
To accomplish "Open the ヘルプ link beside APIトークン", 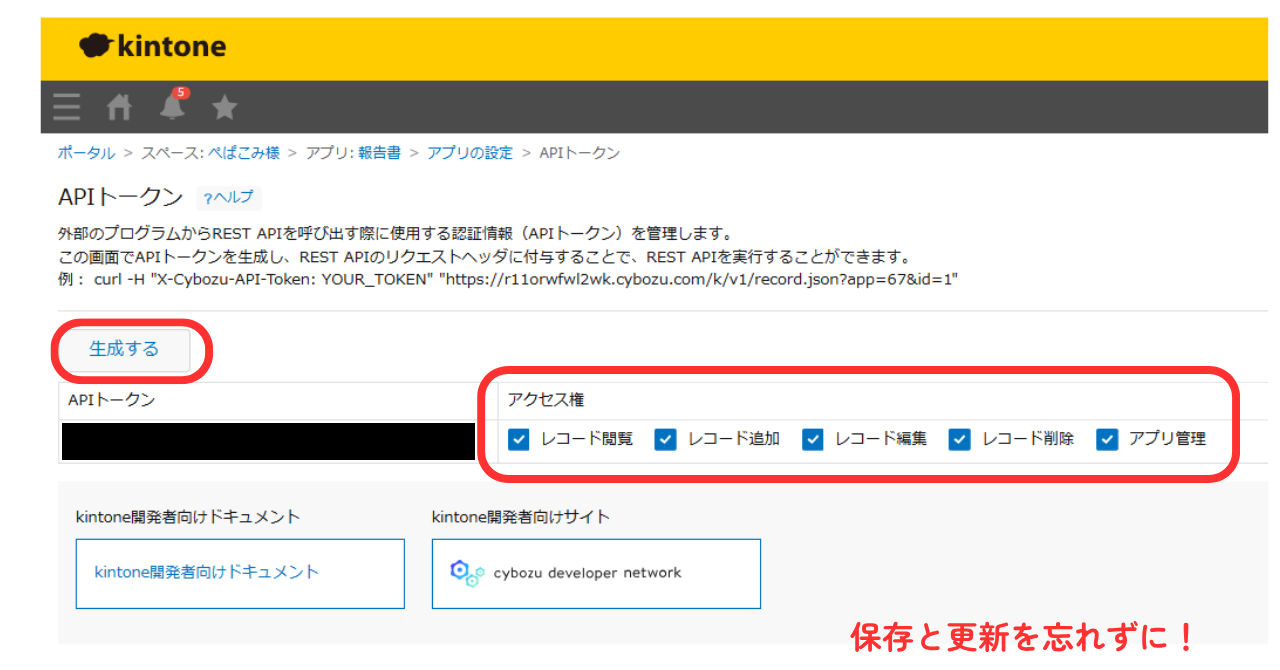I will tap(229, 197).
